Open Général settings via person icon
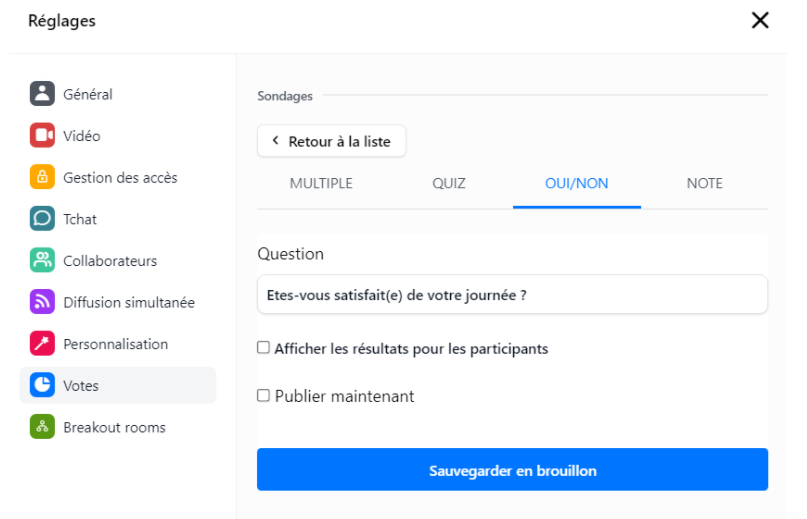This screenshot has width=807, height=519. coord(42,94)
